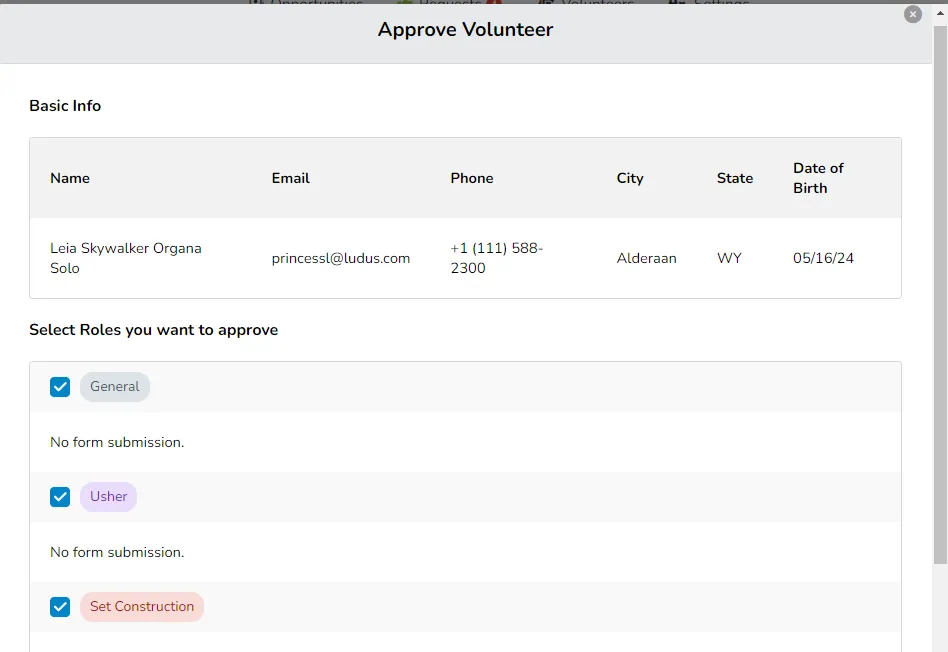Click the Phone column header
The width and height of the screenshot is (948, 652).
click(472, 178)
